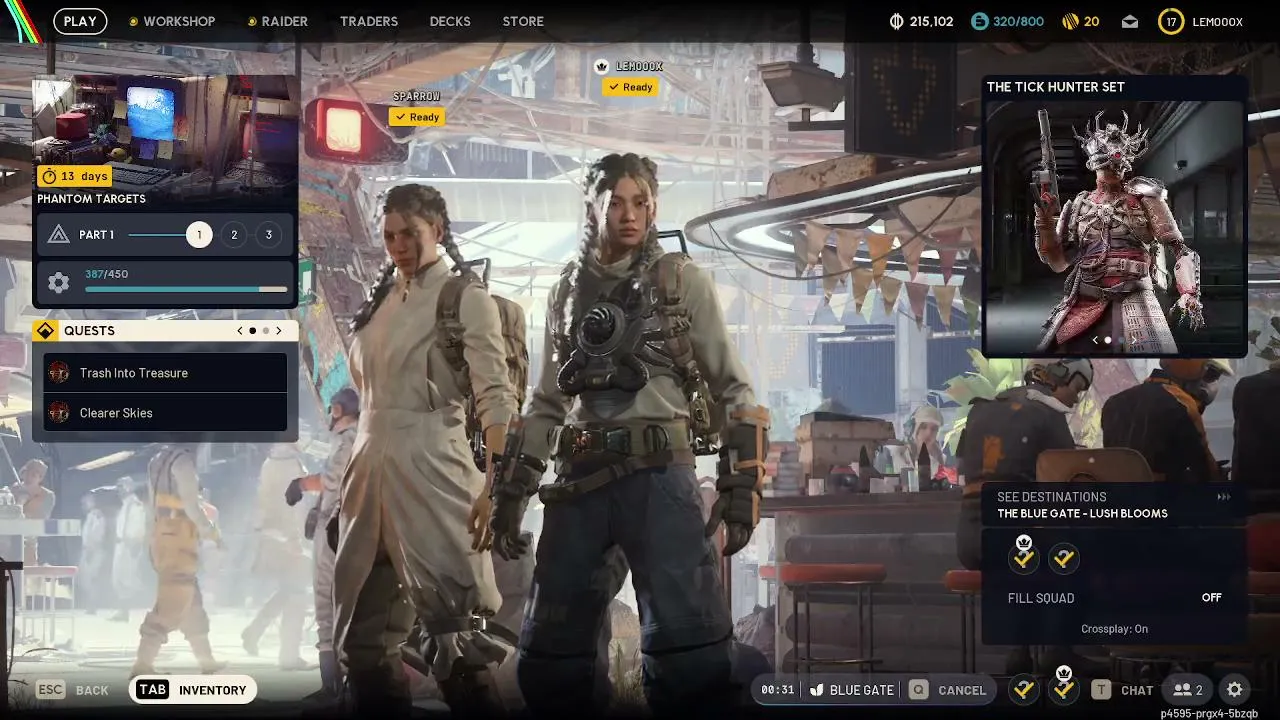Click the bottom-bar leader ready checkmark
Screen dimensions: 1280x720
tap(1064, 689)
